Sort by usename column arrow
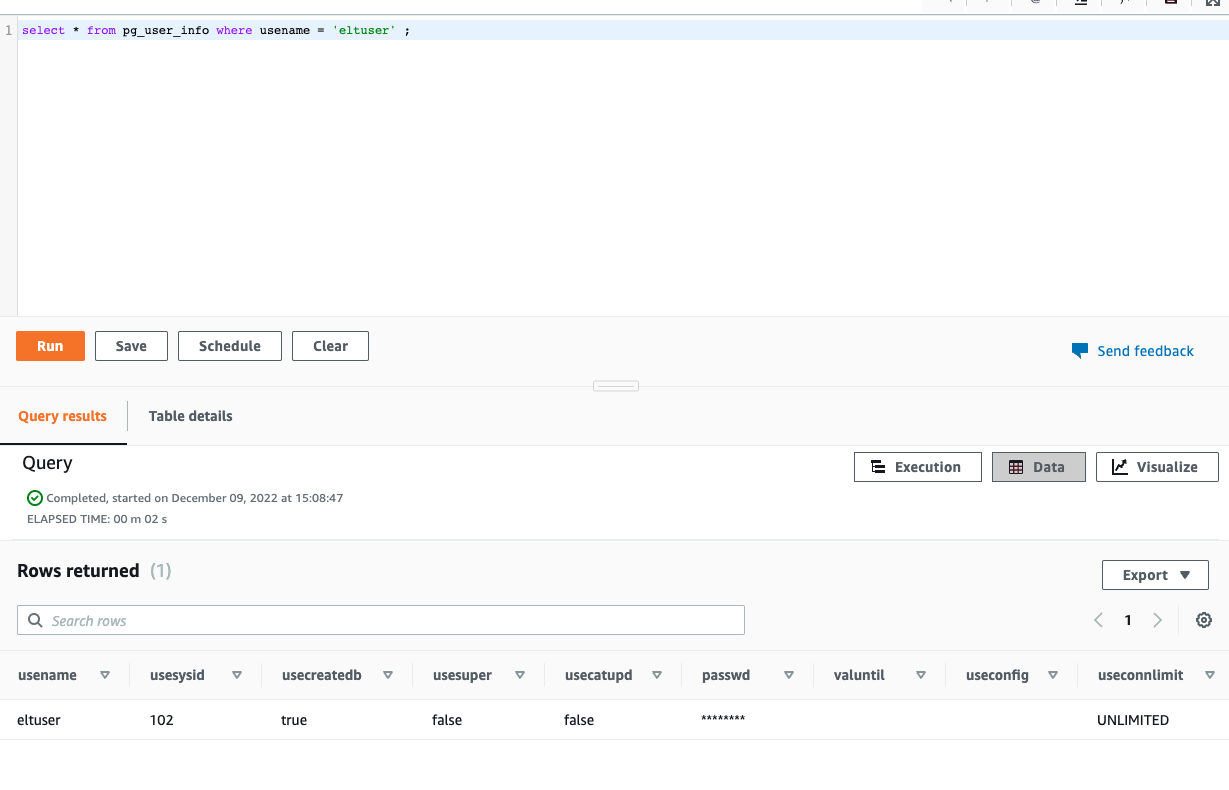Image resolution: width=1229 pixels, height=790 pixels. (105, 675)
